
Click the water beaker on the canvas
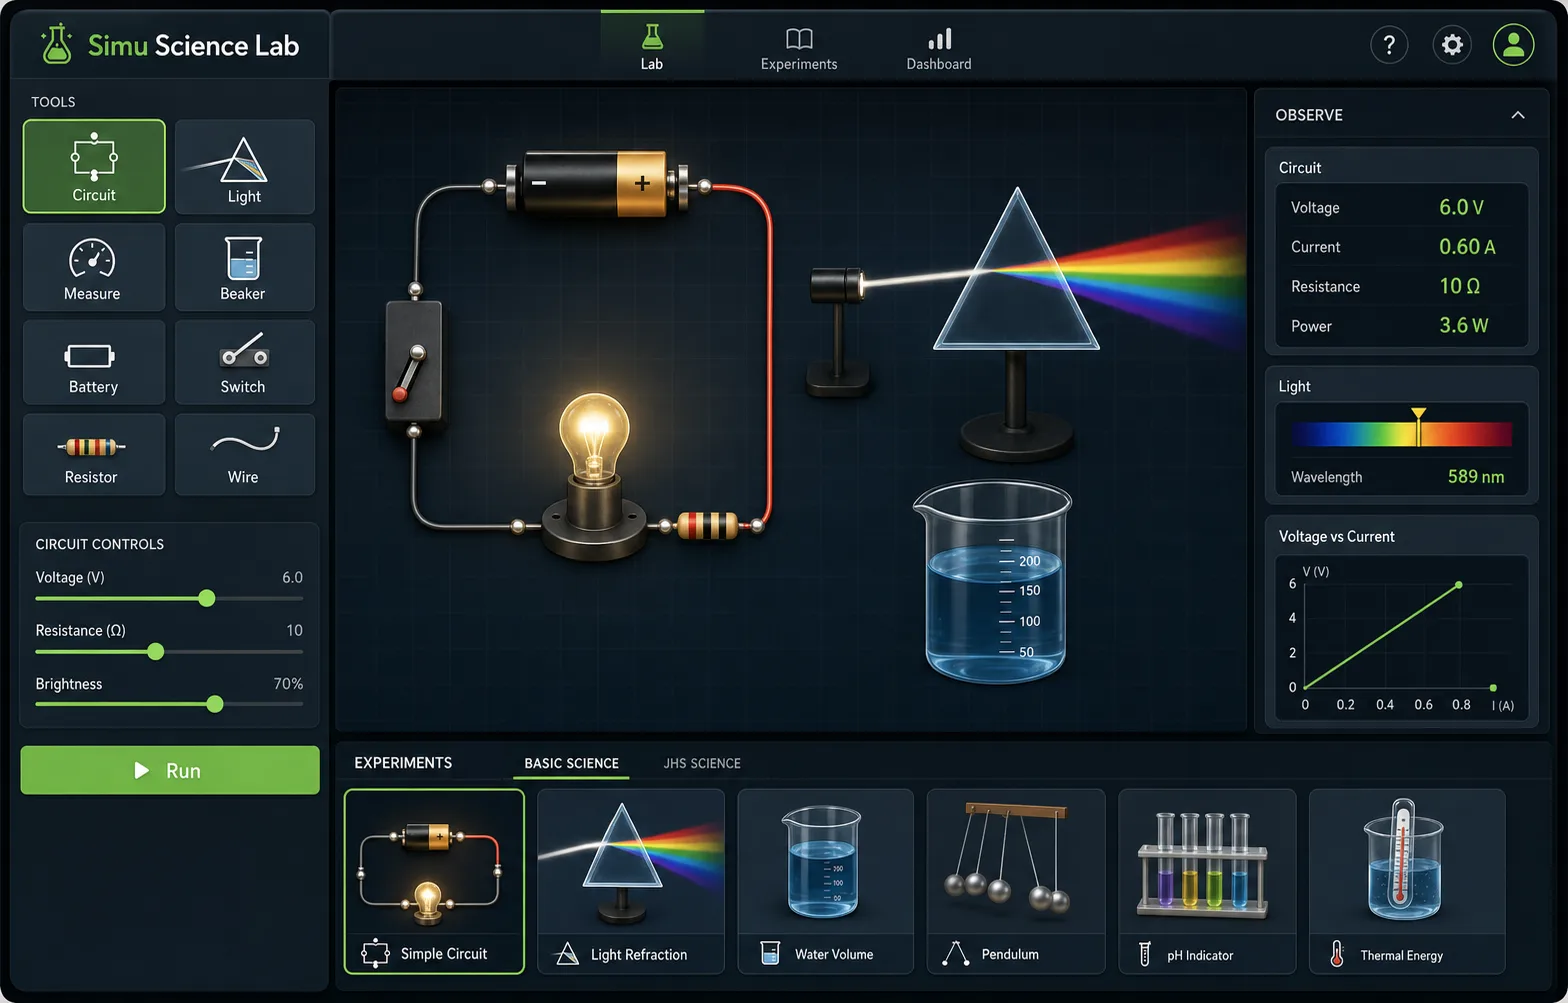(993, 582)
